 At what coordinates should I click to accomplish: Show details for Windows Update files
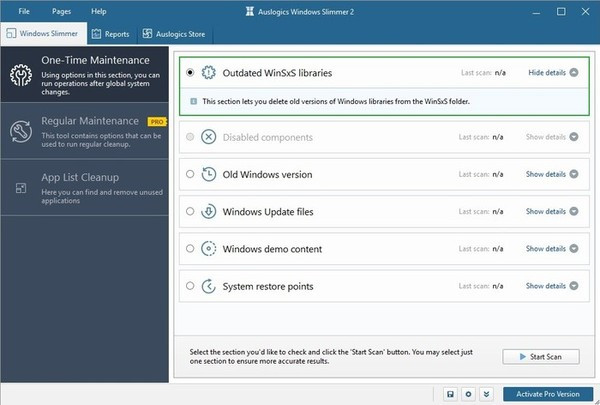coord(553,211)
